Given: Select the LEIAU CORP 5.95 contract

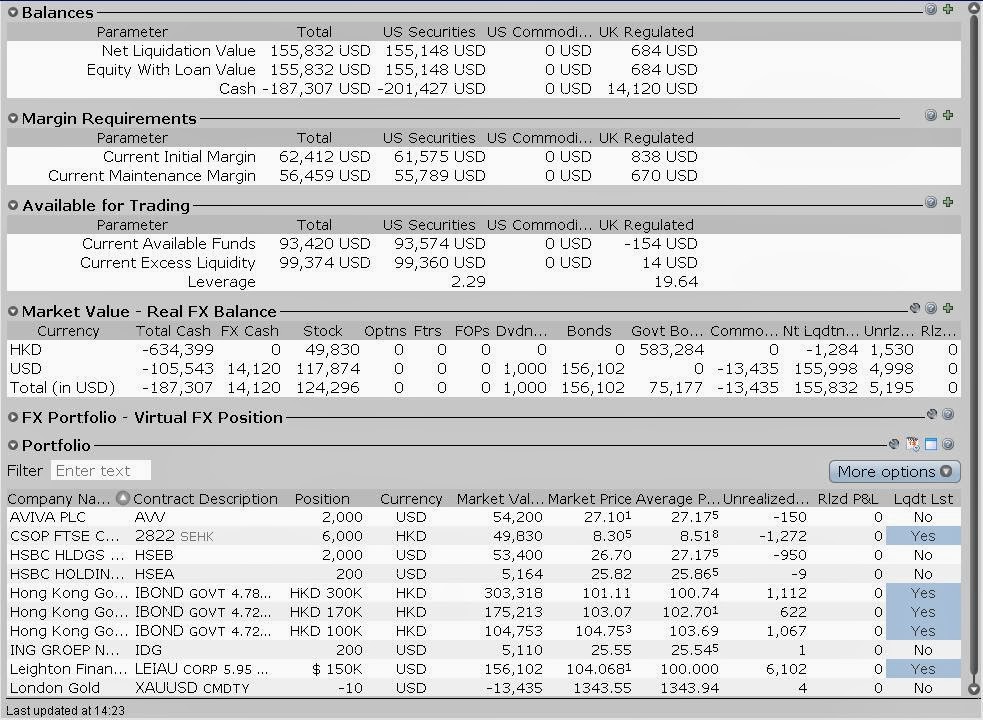Looking at the screenshot, I should [x=202, y=669].
